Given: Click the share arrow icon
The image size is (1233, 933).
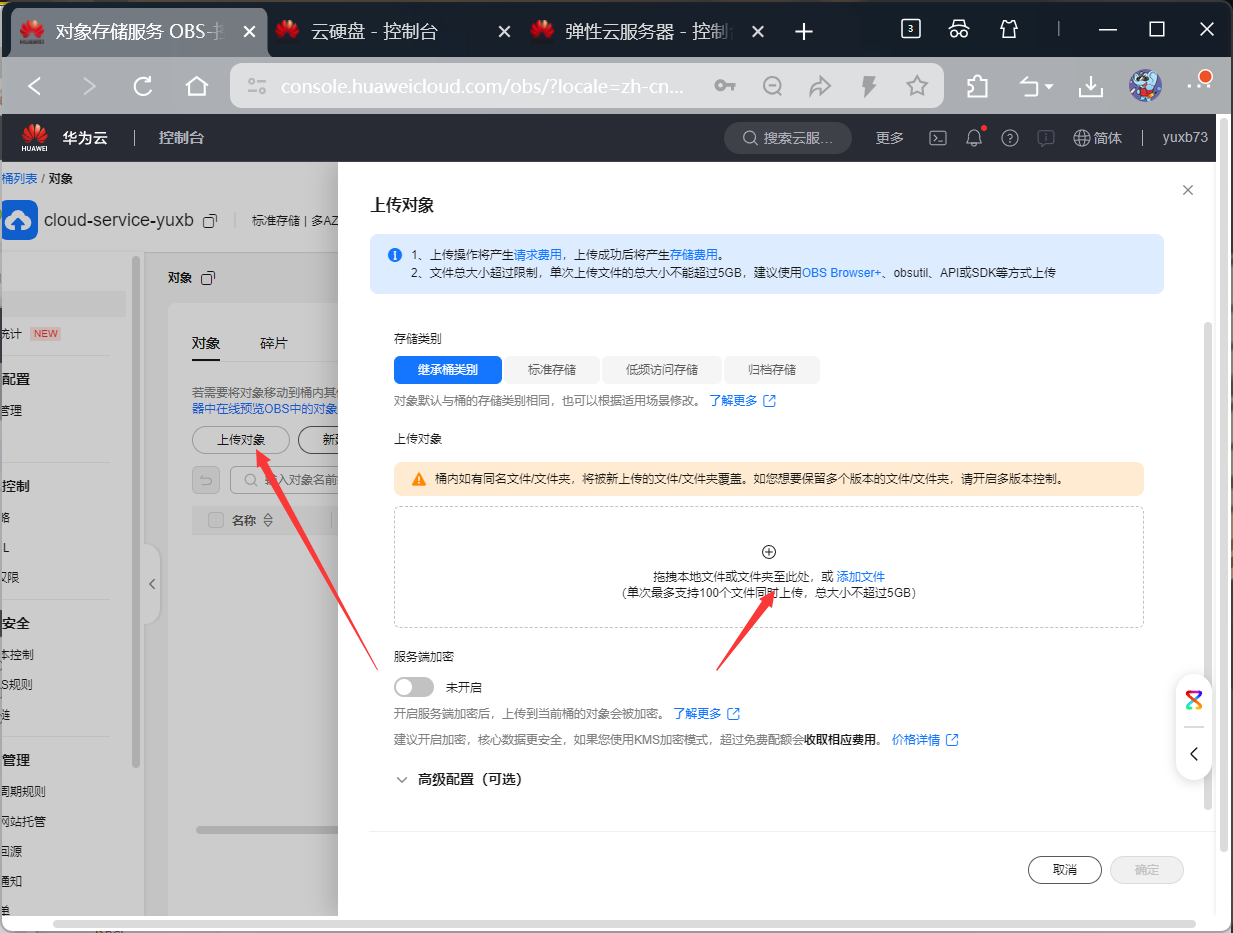Looking at the screenshot, I should (821, 87).
